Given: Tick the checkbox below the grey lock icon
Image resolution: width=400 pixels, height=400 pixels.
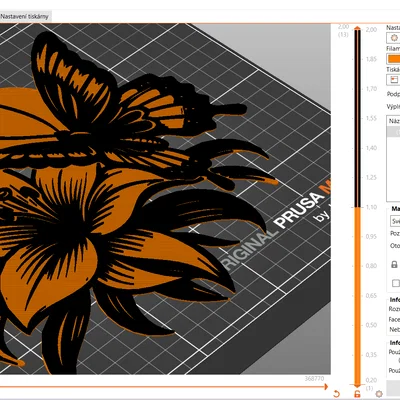Looking at the screenshot, I should pyautogui.click(x=395, y=283).
